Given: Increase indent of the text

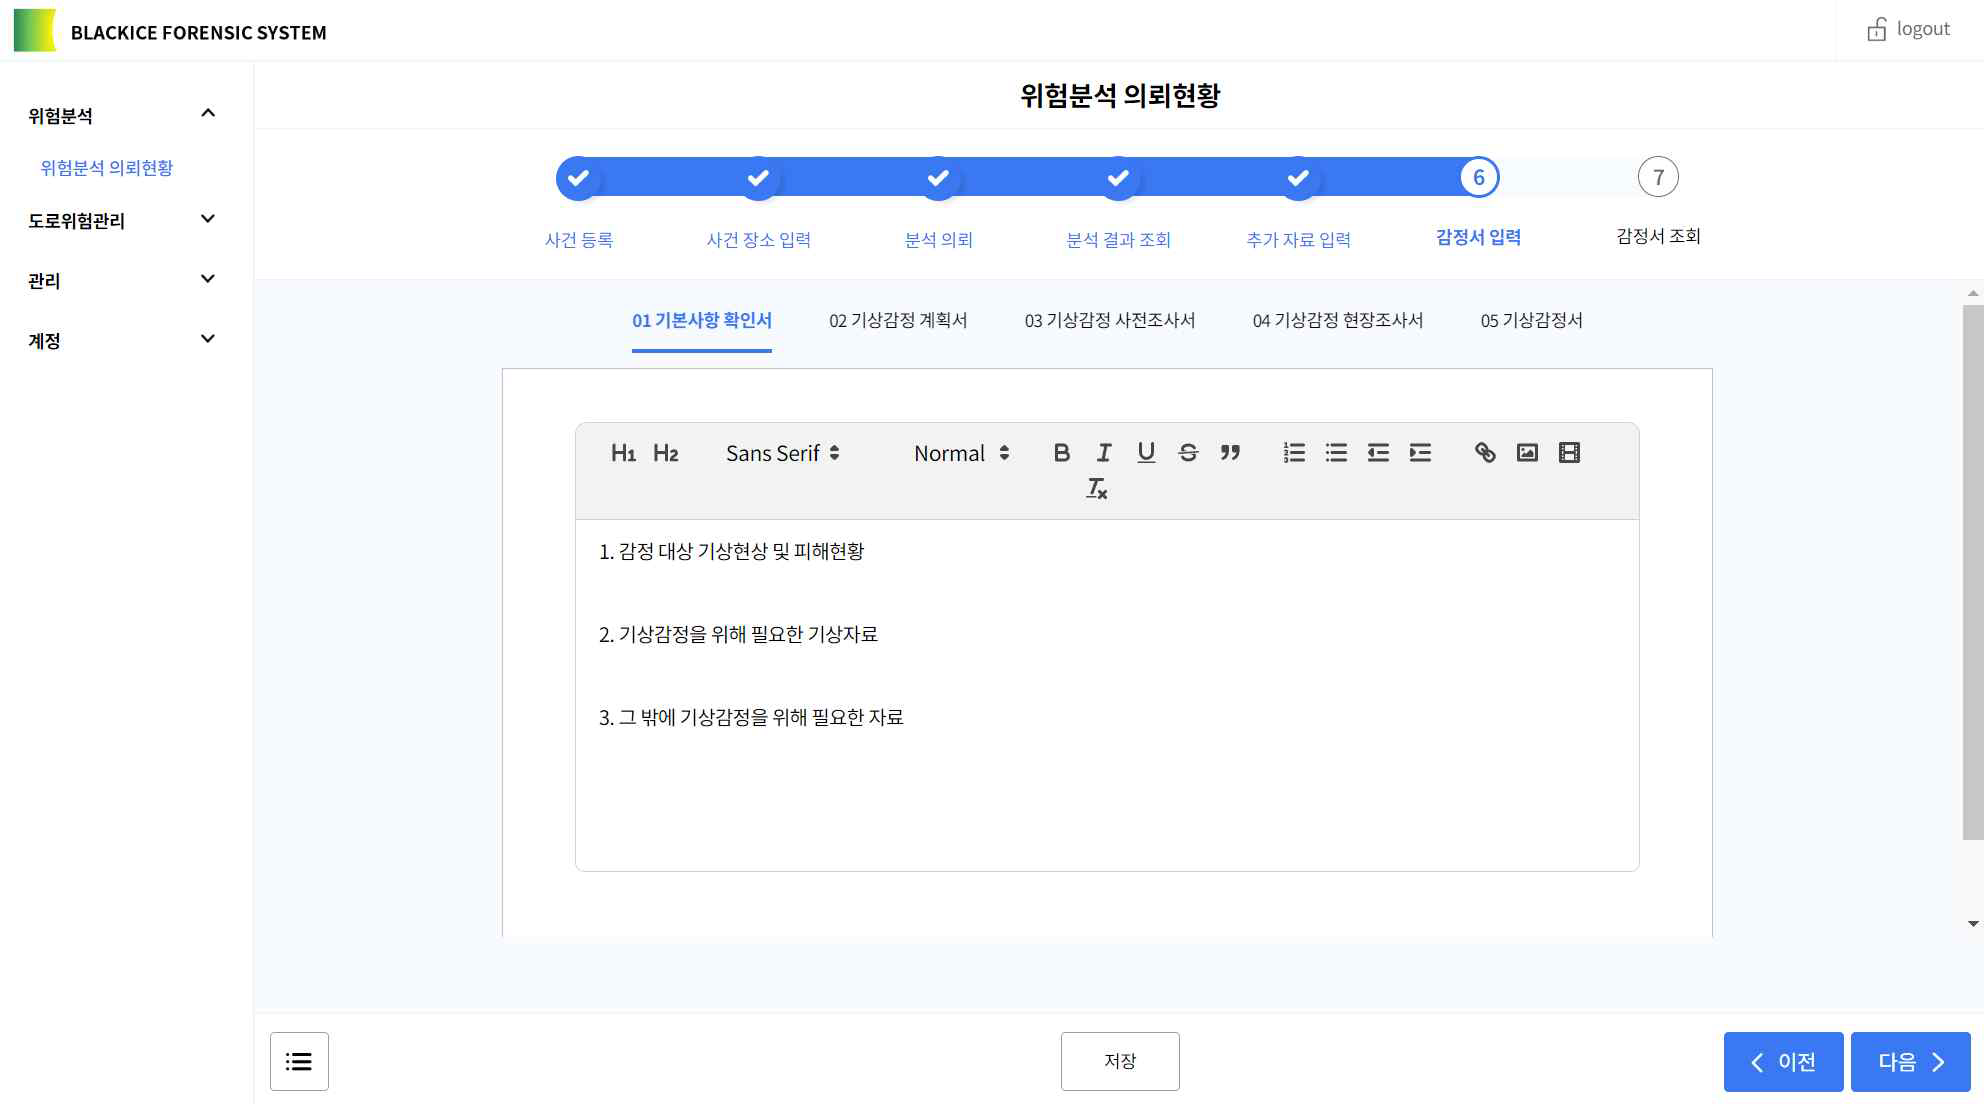Looking at the screenshot, I should coord(1420,453).
